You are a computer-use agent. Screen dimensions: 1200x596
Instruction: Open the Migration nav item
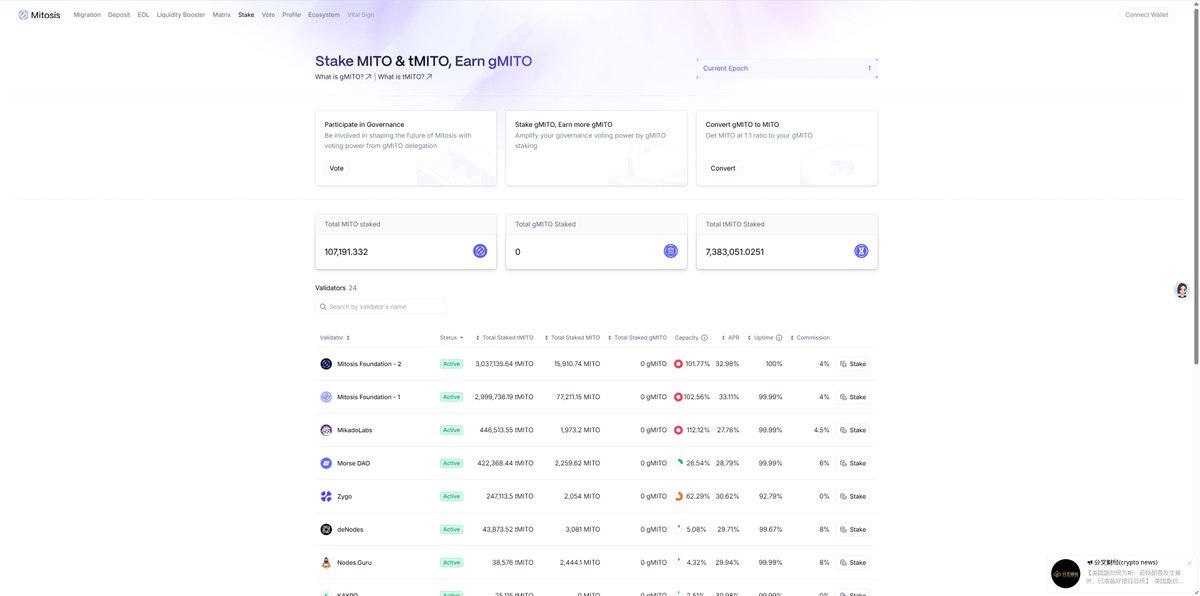tap(87, 15)
